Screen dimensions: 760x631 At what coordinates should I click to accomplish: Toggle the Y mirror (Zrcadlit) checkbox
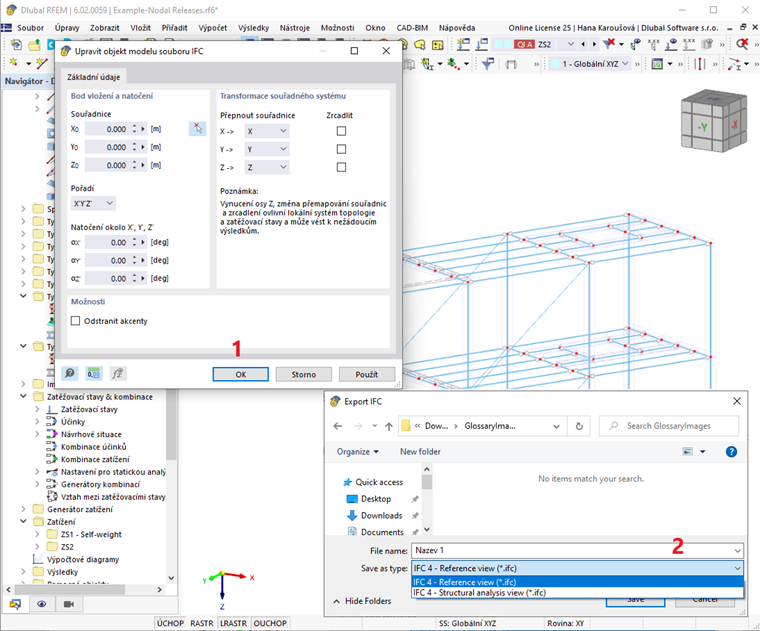point(341,149)
